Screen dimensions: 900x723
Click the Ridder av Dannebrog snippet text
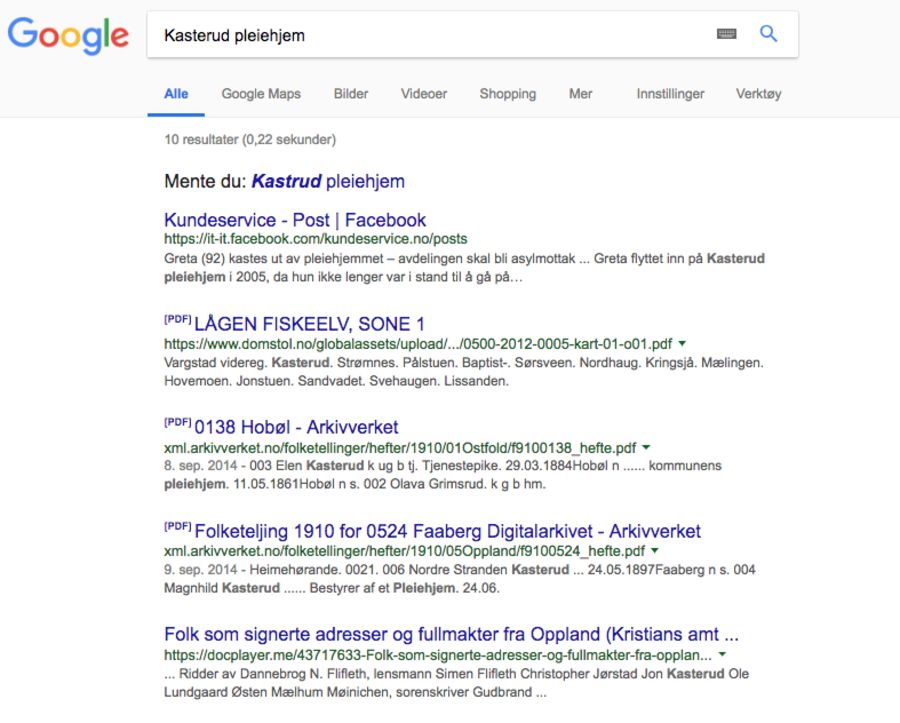[456, 682]
